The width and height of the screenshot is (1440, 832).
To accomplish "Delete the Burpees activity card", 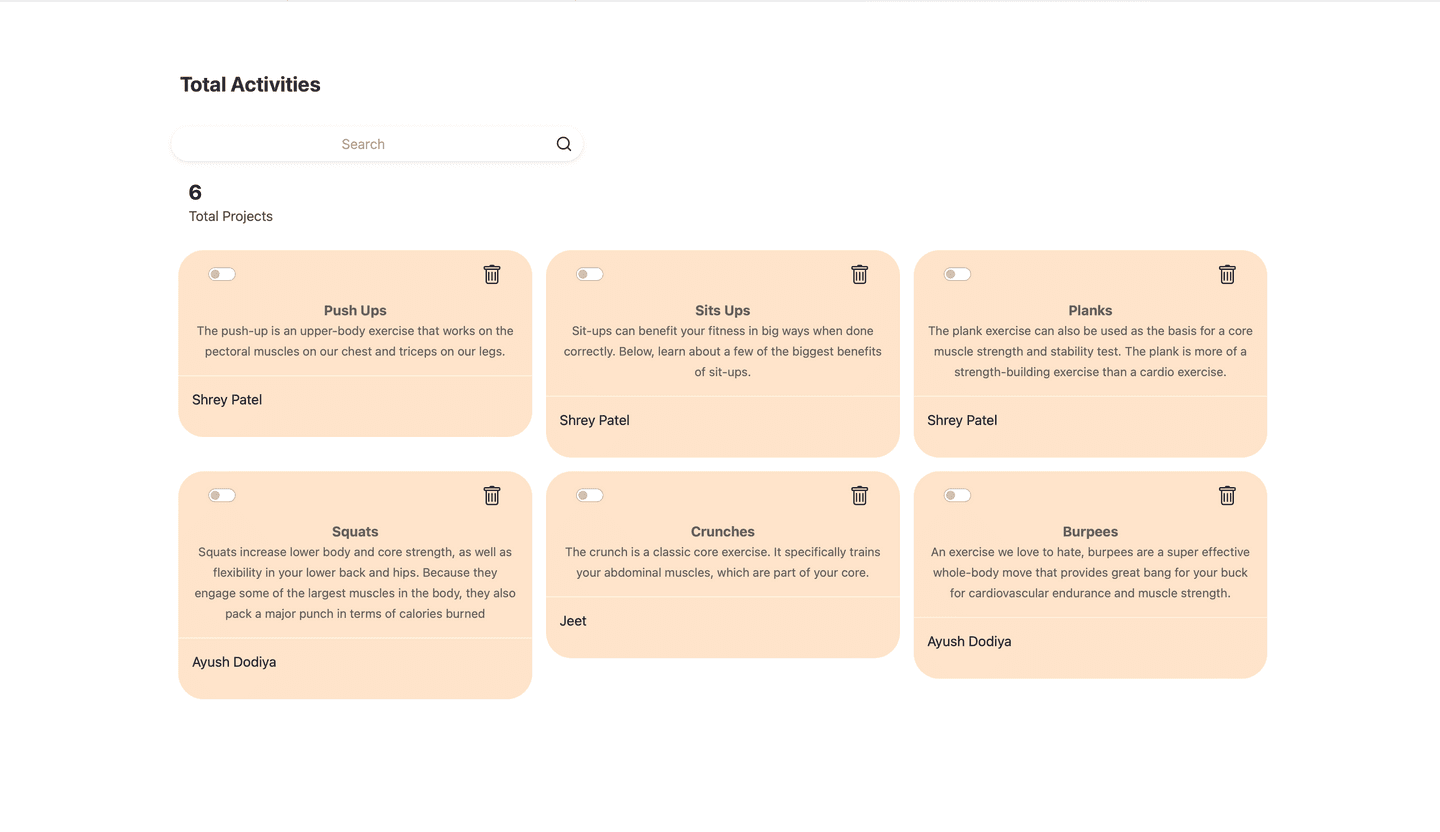I will 1228,495.
